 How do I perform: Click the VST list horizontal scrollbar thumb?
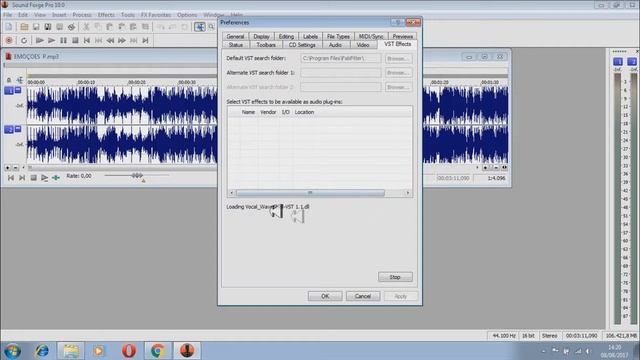pyautogui.click(x=310, y=193)
